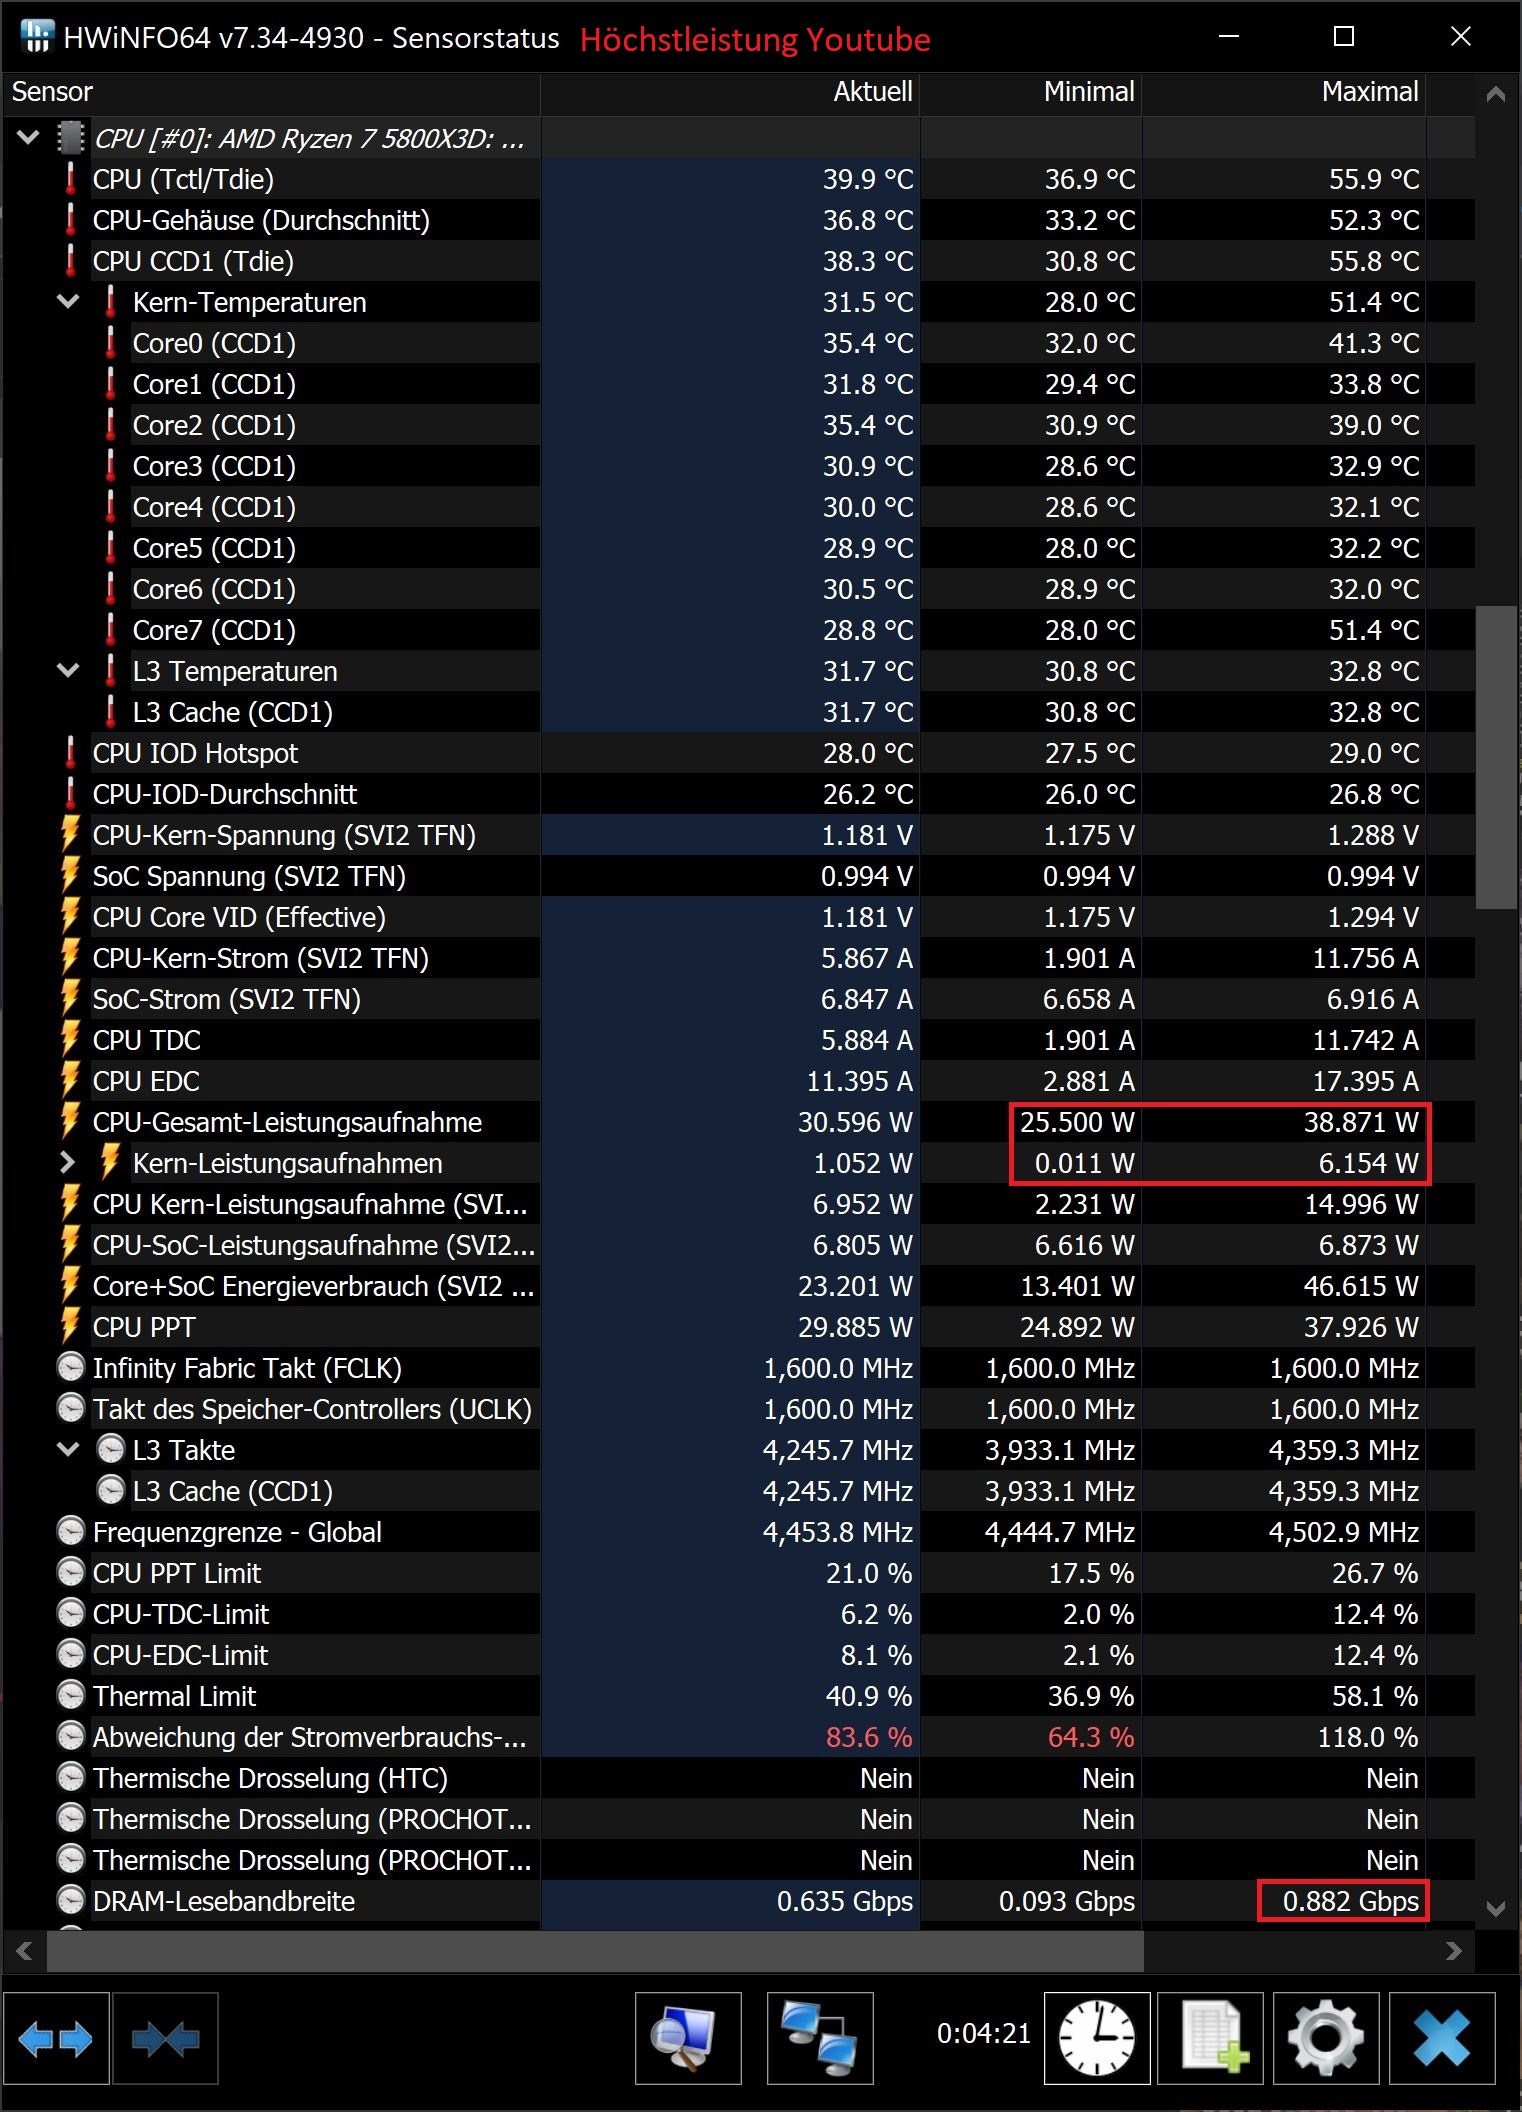Click lightning icon beside CPU PPT
Screen dimensions: 1522x2112
point(70,1327)
